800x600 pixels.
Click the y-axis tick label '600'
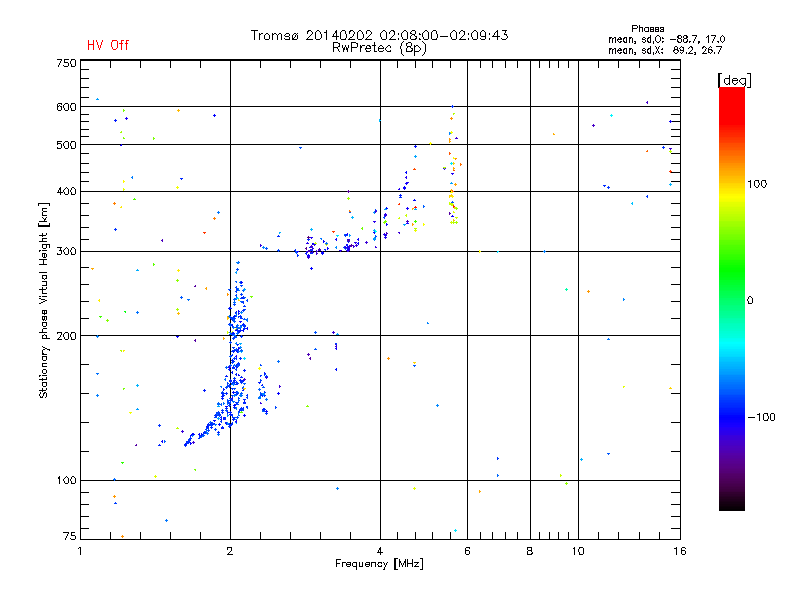tap(66, 107)
